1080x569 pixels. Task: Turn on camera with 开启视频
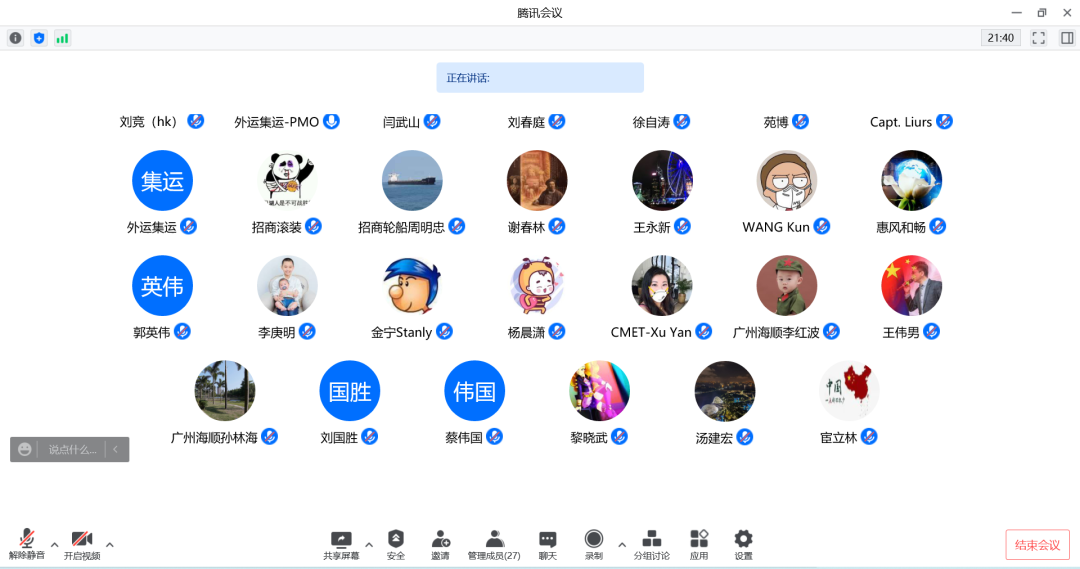coord(82,544)
